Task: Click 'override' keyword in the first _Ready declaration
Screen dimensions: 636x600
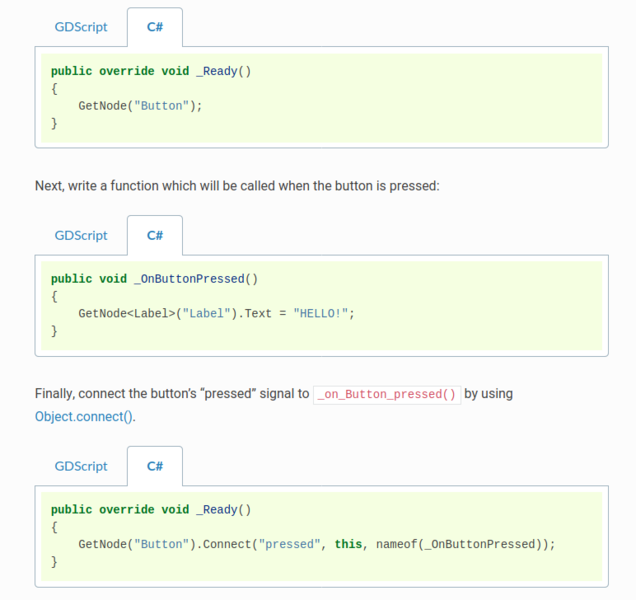Action: click(127, 71)
